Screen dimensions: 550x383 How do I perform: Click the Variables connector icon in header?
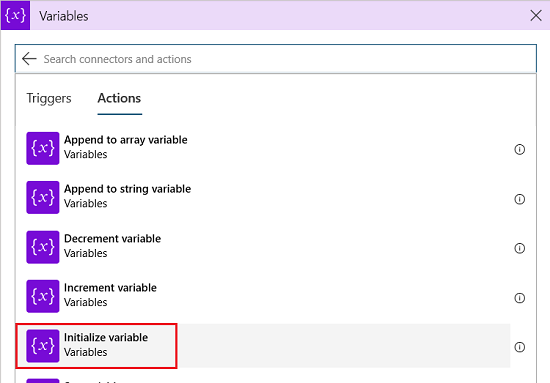[x=15, y=15]
